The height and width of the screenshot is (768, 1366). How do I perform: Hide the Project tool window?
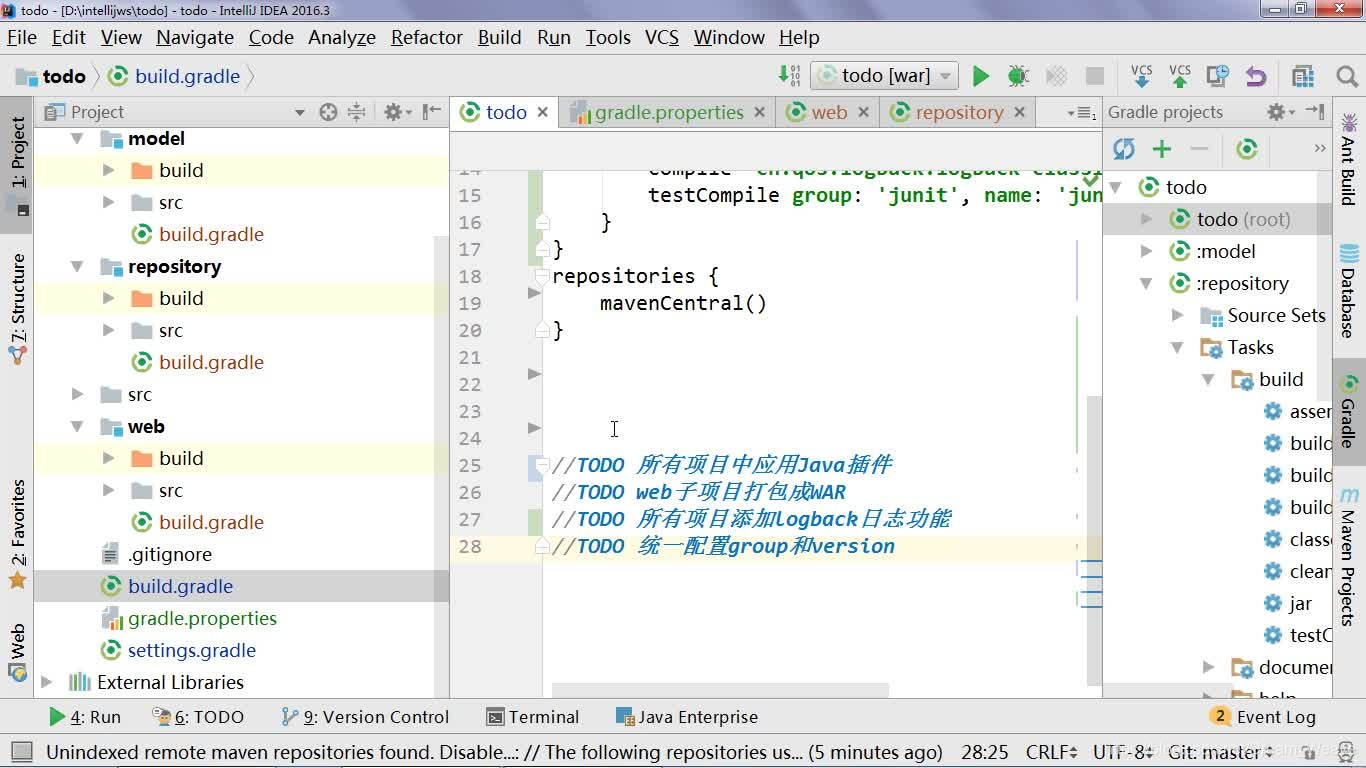432,112
